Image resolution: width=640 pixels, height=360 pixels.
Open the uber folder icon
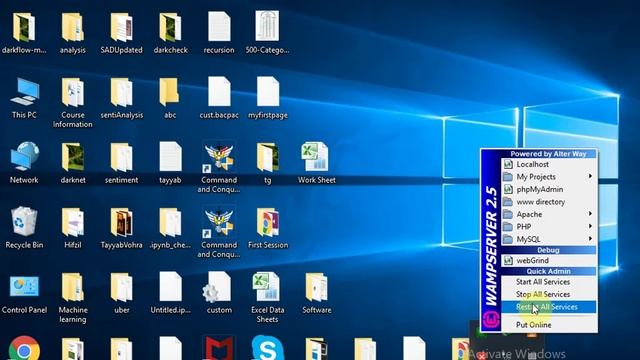[121, 287]
